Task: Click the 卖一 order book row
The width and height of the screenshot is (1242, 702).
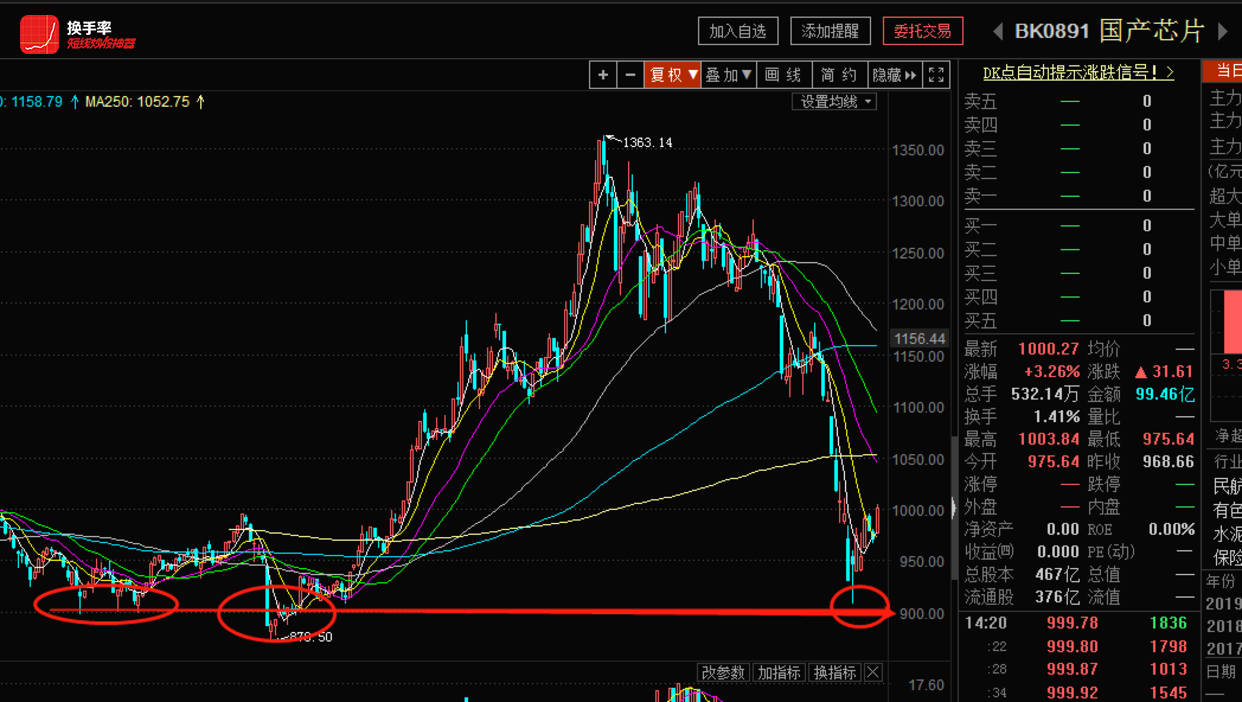Action: click(1078, 196)
